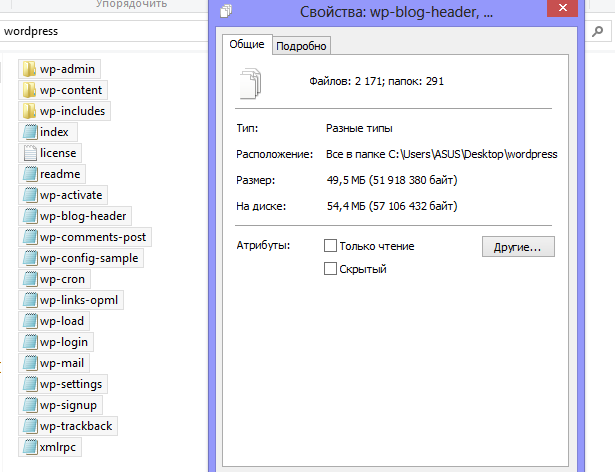Select the 'license' file name
The image size is (615, 472).
tap(58, 153)
